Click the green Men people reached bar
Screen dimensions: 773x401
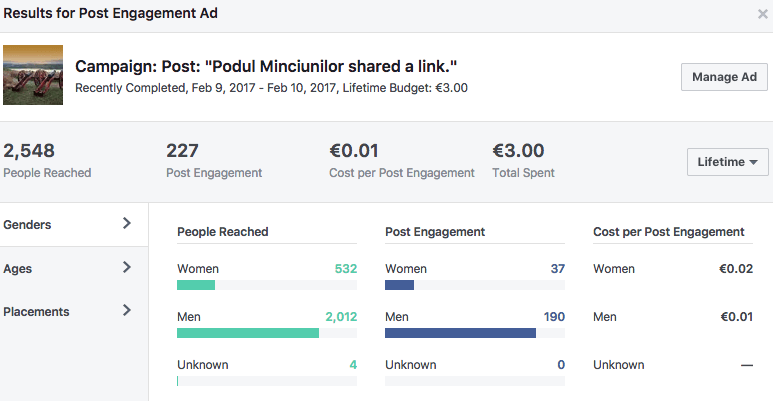coord(248,333)
